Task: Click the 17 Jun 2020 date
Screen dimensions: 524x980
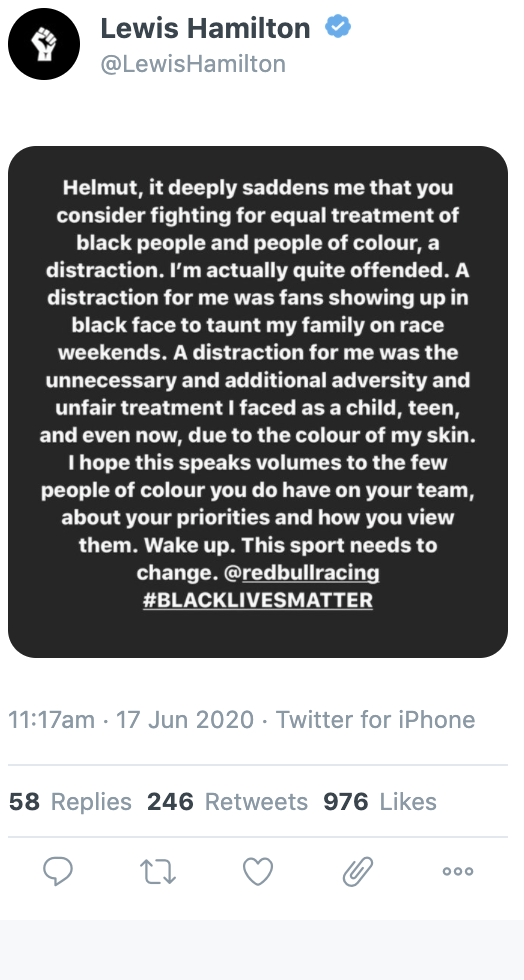Action: [184, 719]
